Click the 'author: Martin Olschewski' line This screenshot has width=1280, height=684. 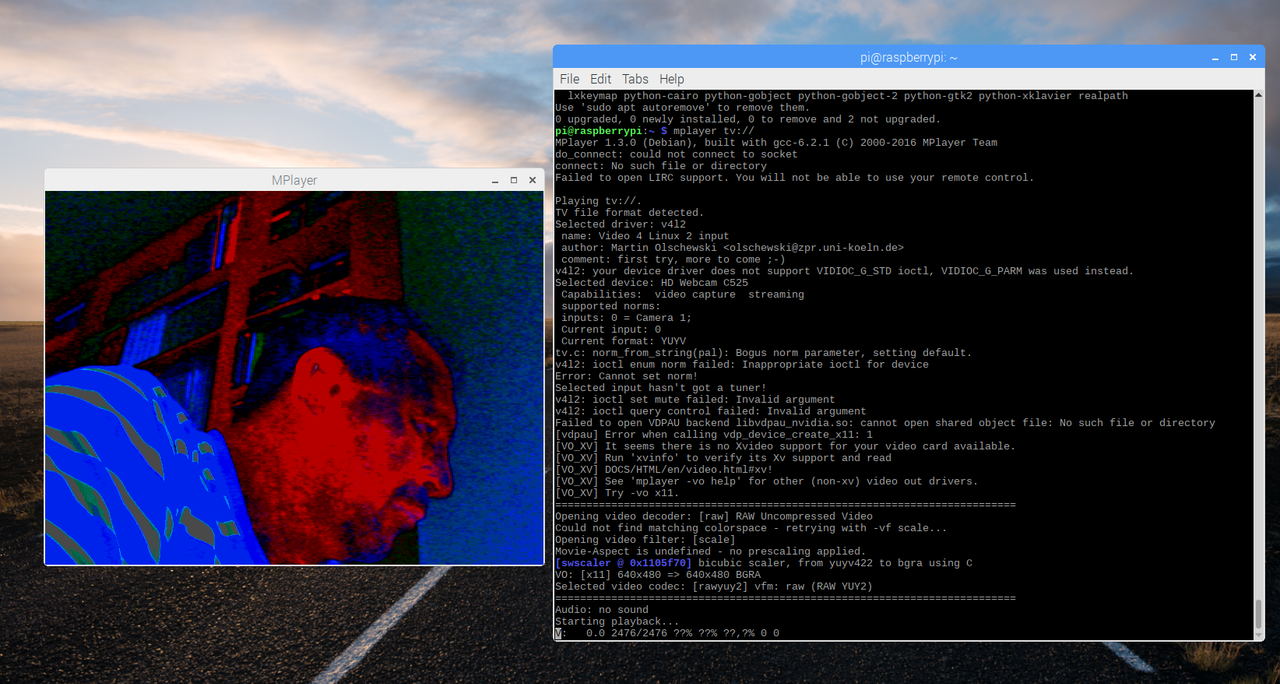[x=732, y=248]
